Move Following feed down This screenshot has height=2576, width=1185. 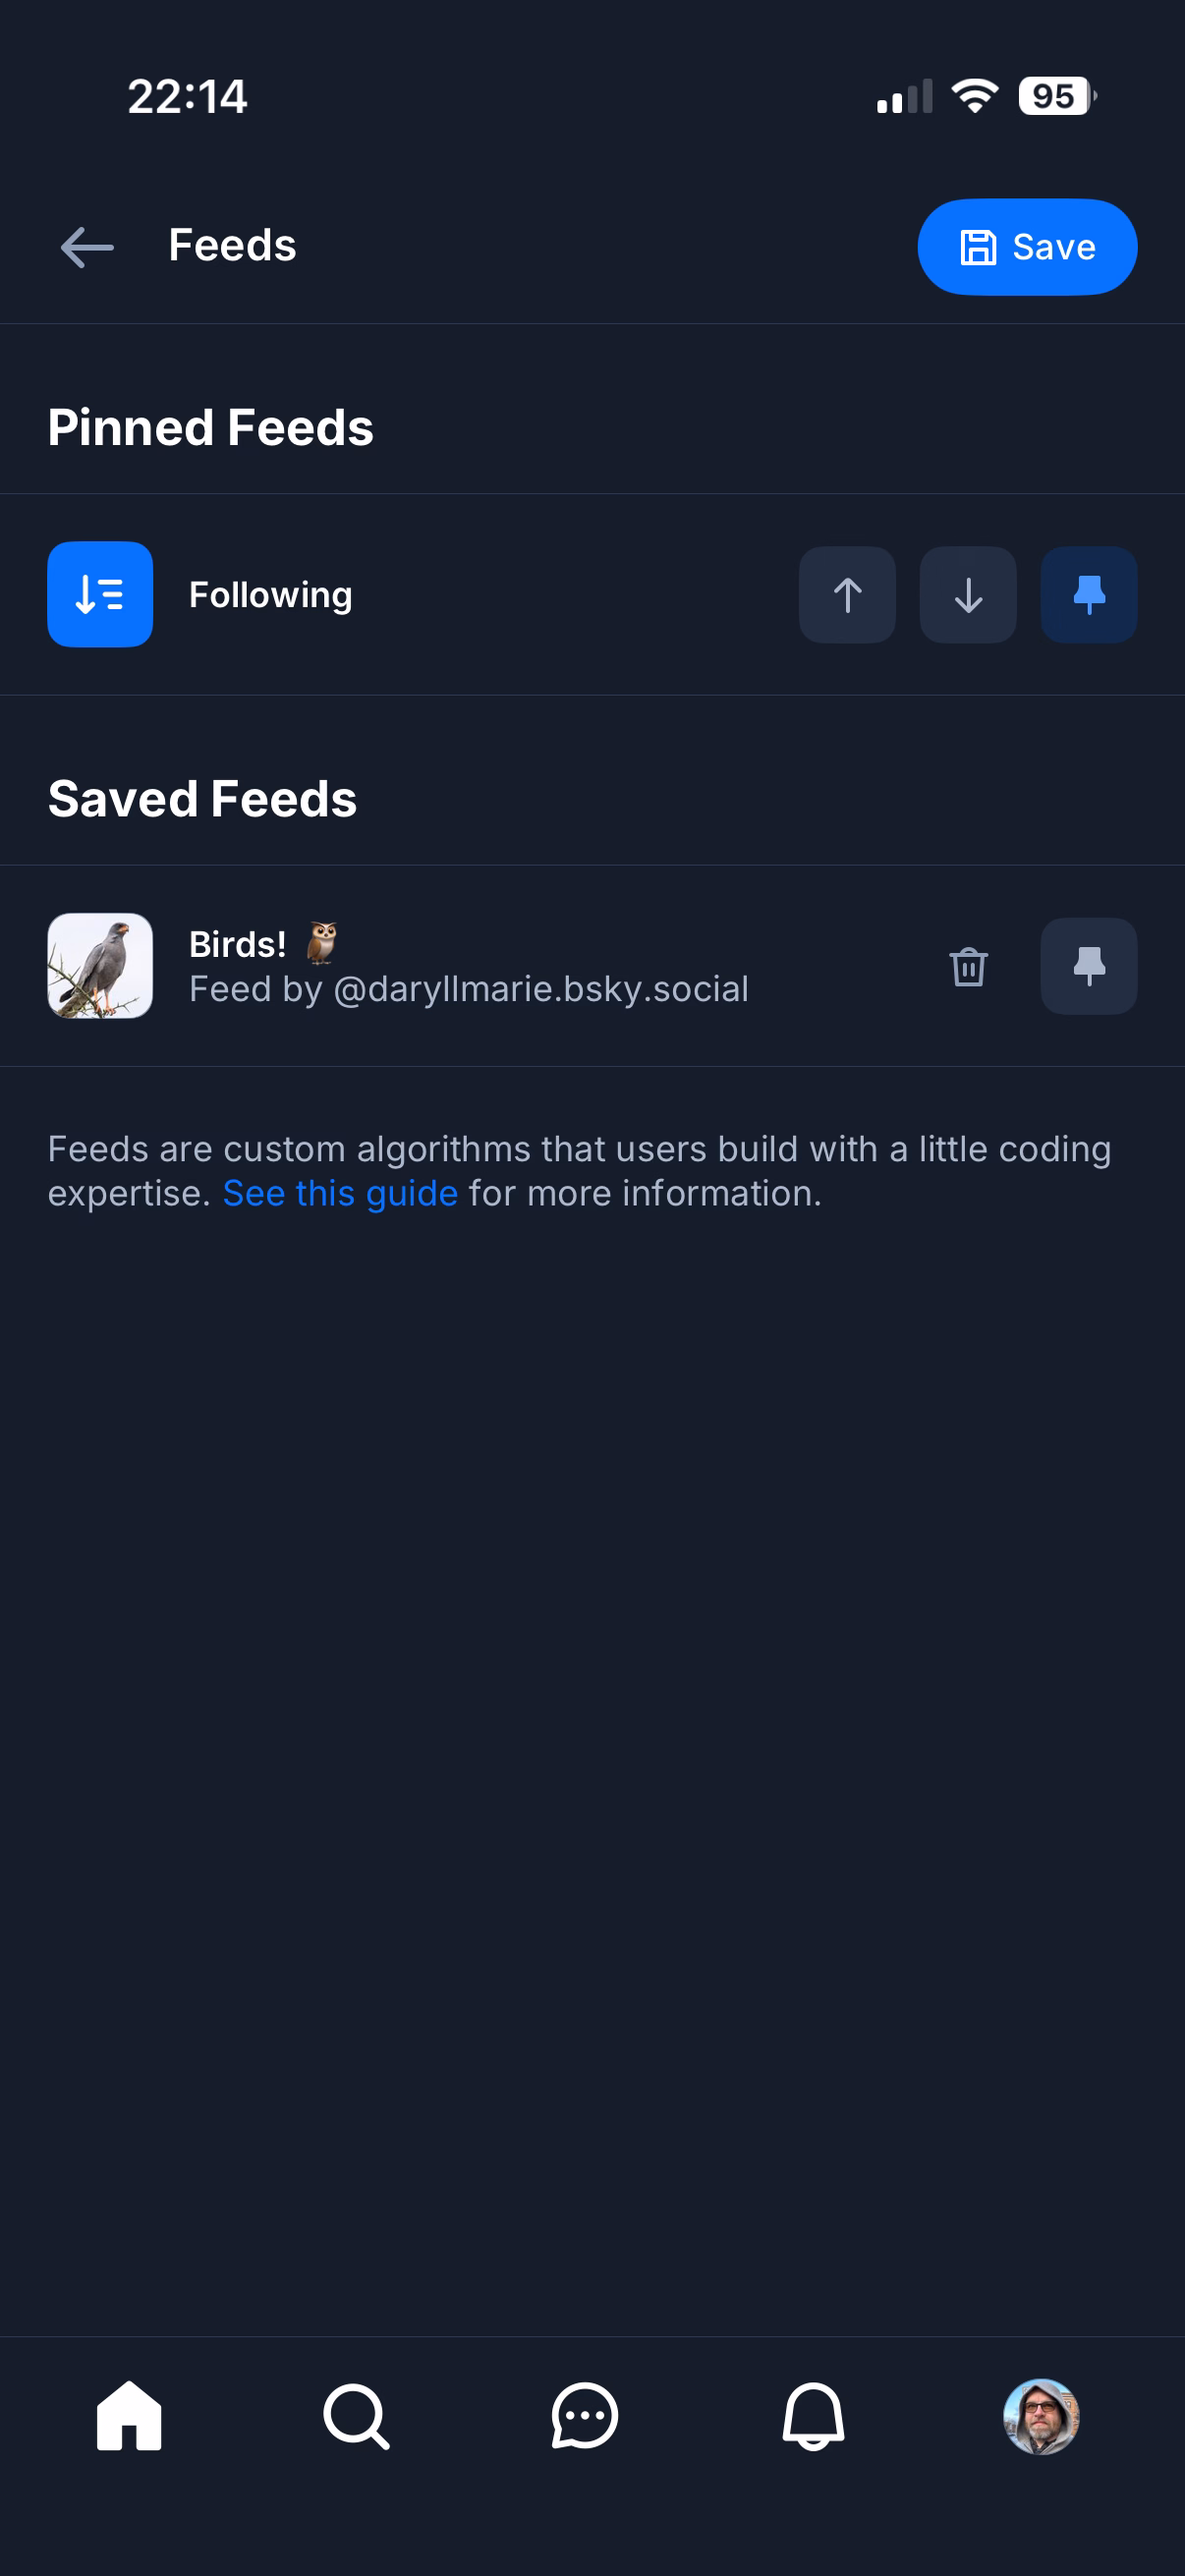(x=967, y=595)
